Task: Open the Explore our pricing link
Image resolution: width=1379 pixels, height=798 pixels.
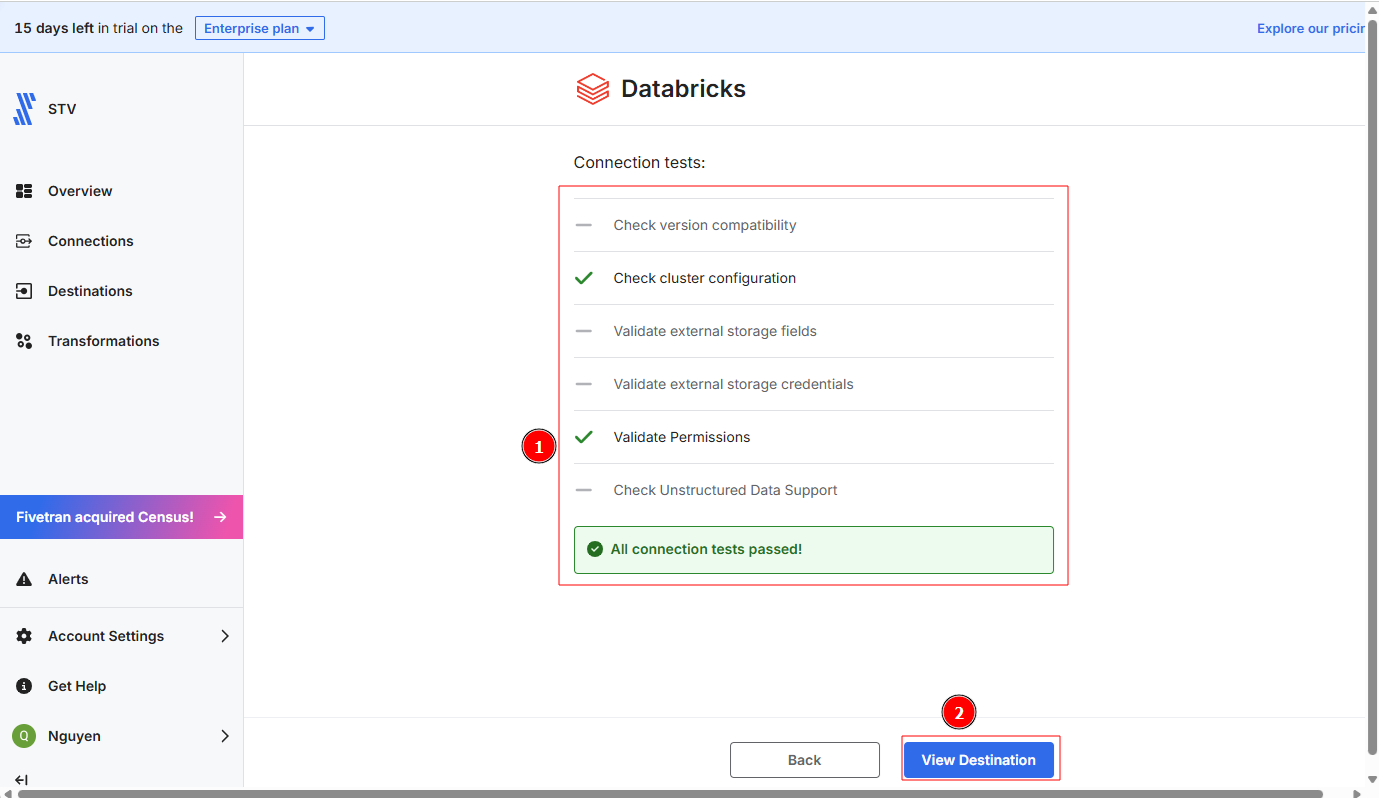Action: 1310,28
